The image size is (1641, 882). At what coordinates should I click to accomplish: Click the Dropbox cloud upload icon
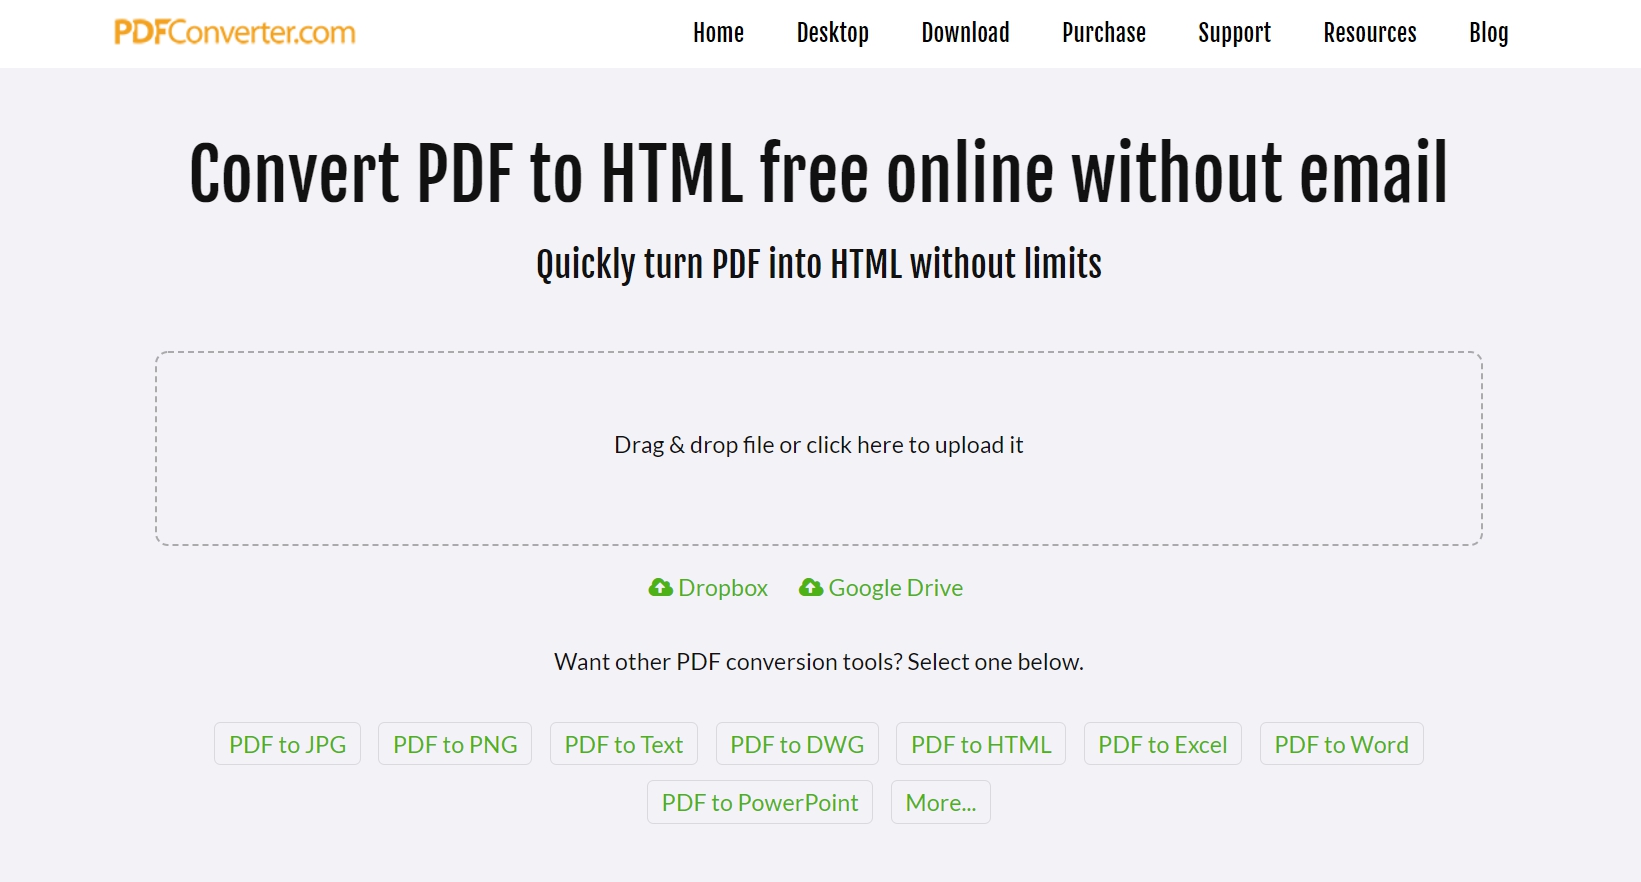660,588
